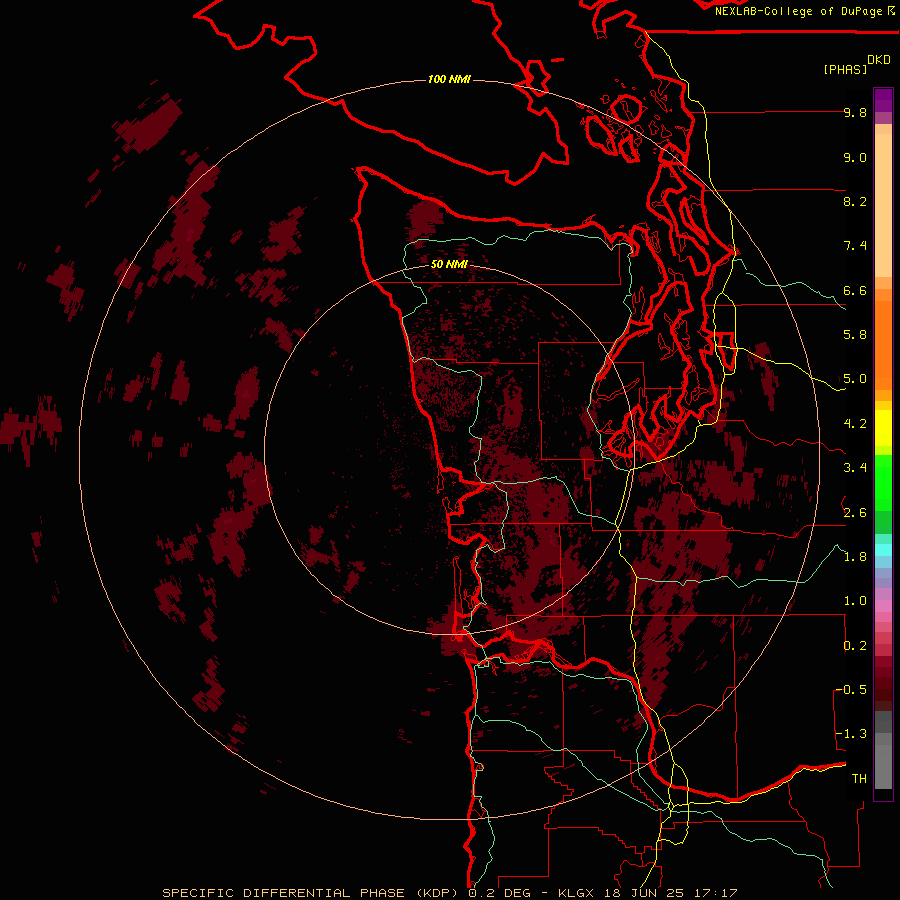Click the 2.6 scale value
900x900 pixels.
point(855,513)
